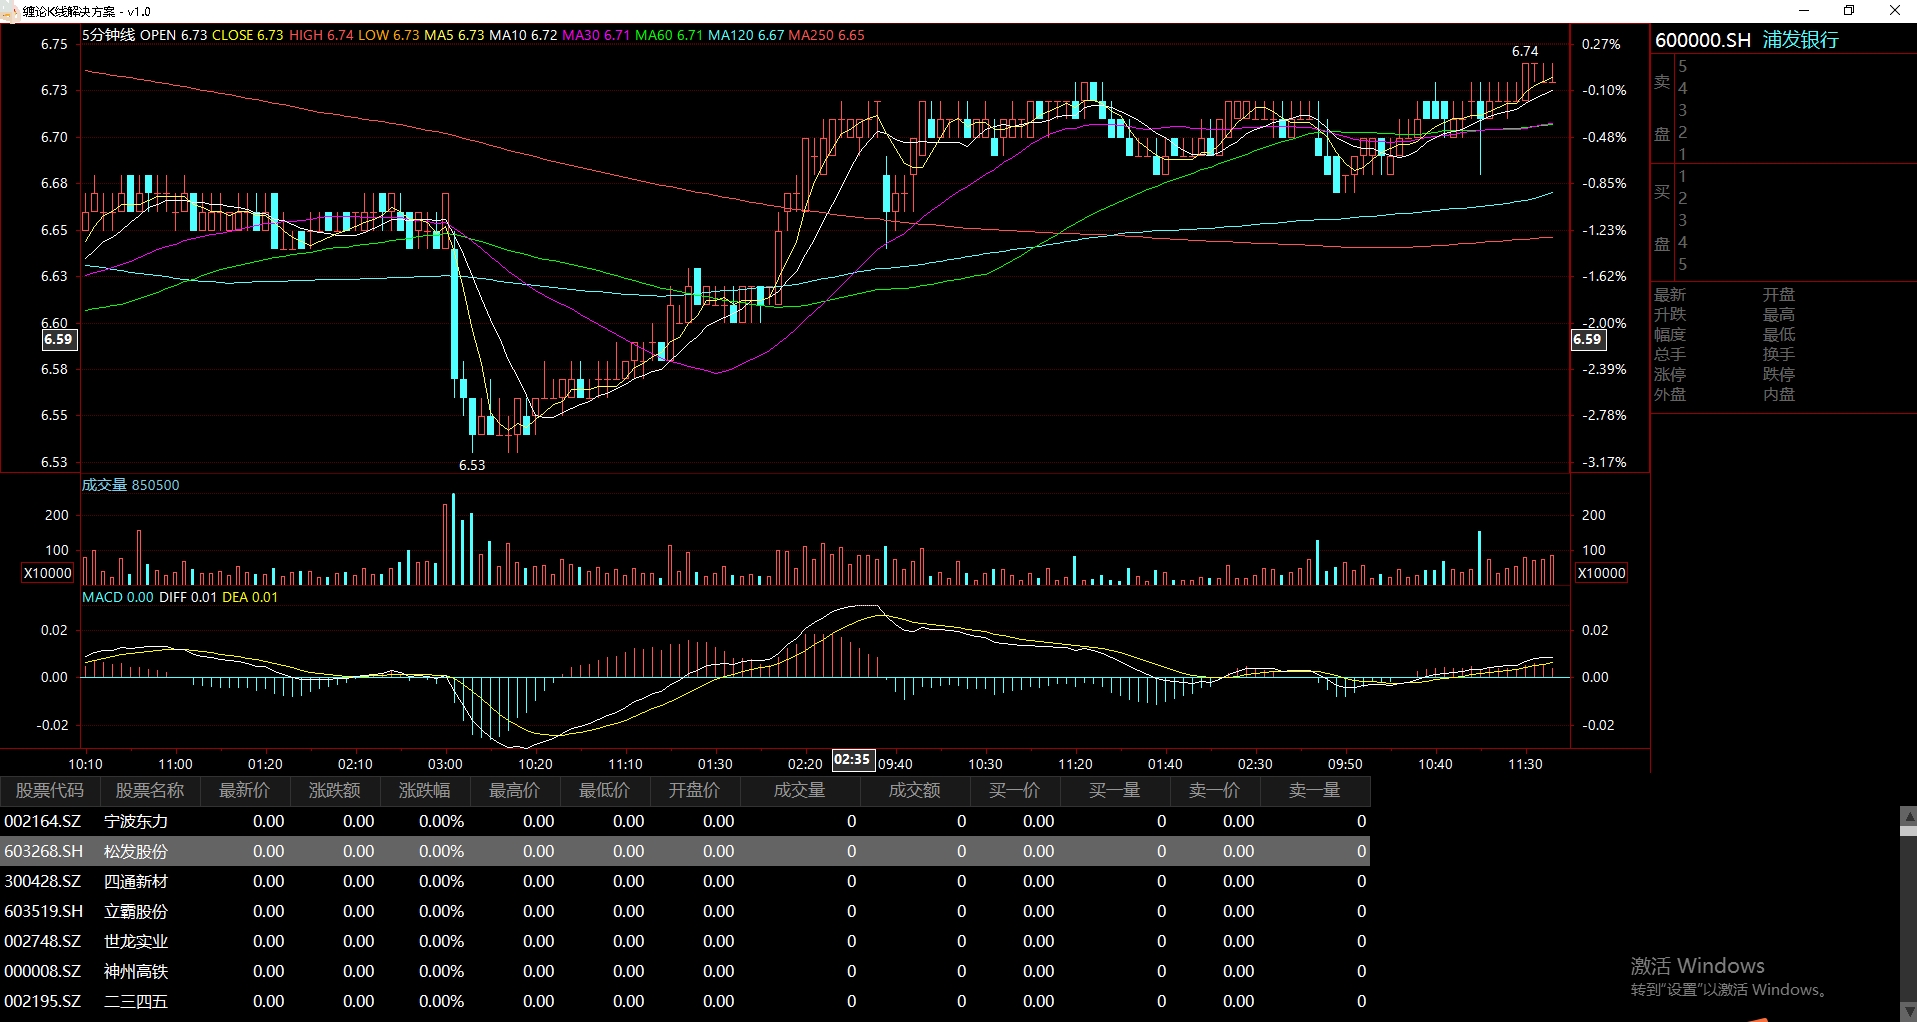Click the 卖一量 column header

pos(1315,791)
